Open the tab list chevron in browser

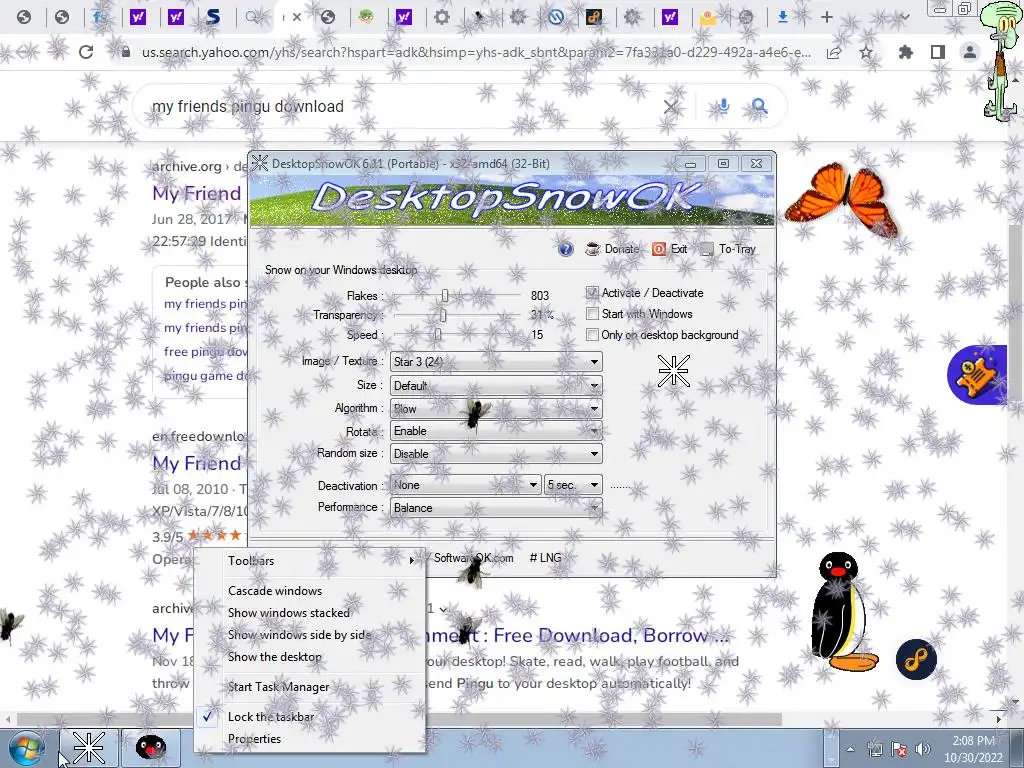click(x=904, y=17)
